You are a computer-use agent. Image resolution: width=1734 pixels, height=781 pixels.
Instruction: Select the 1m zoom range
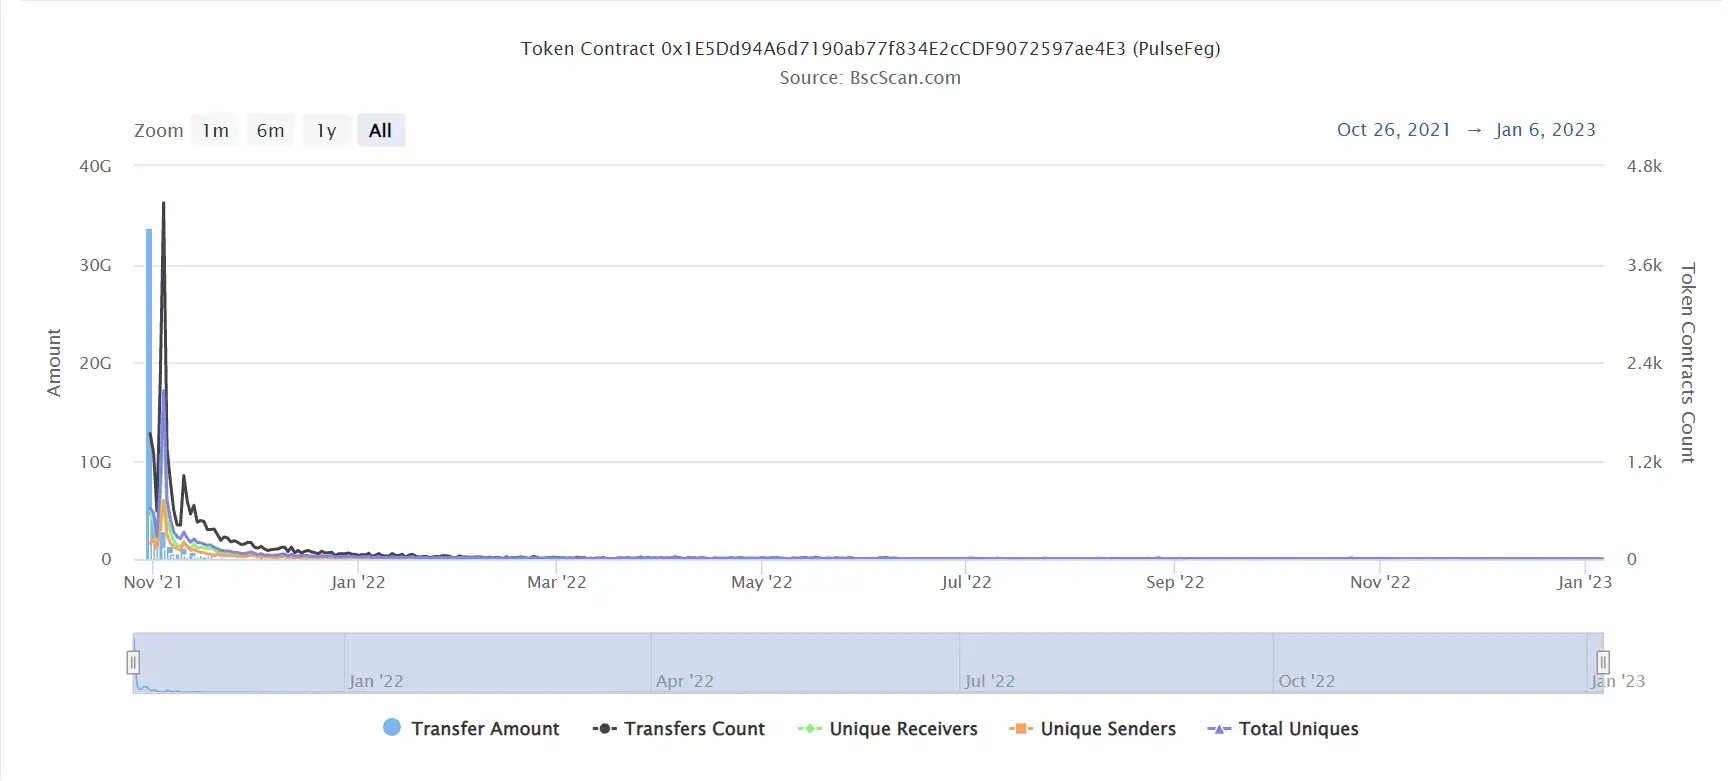click(215, 130)
